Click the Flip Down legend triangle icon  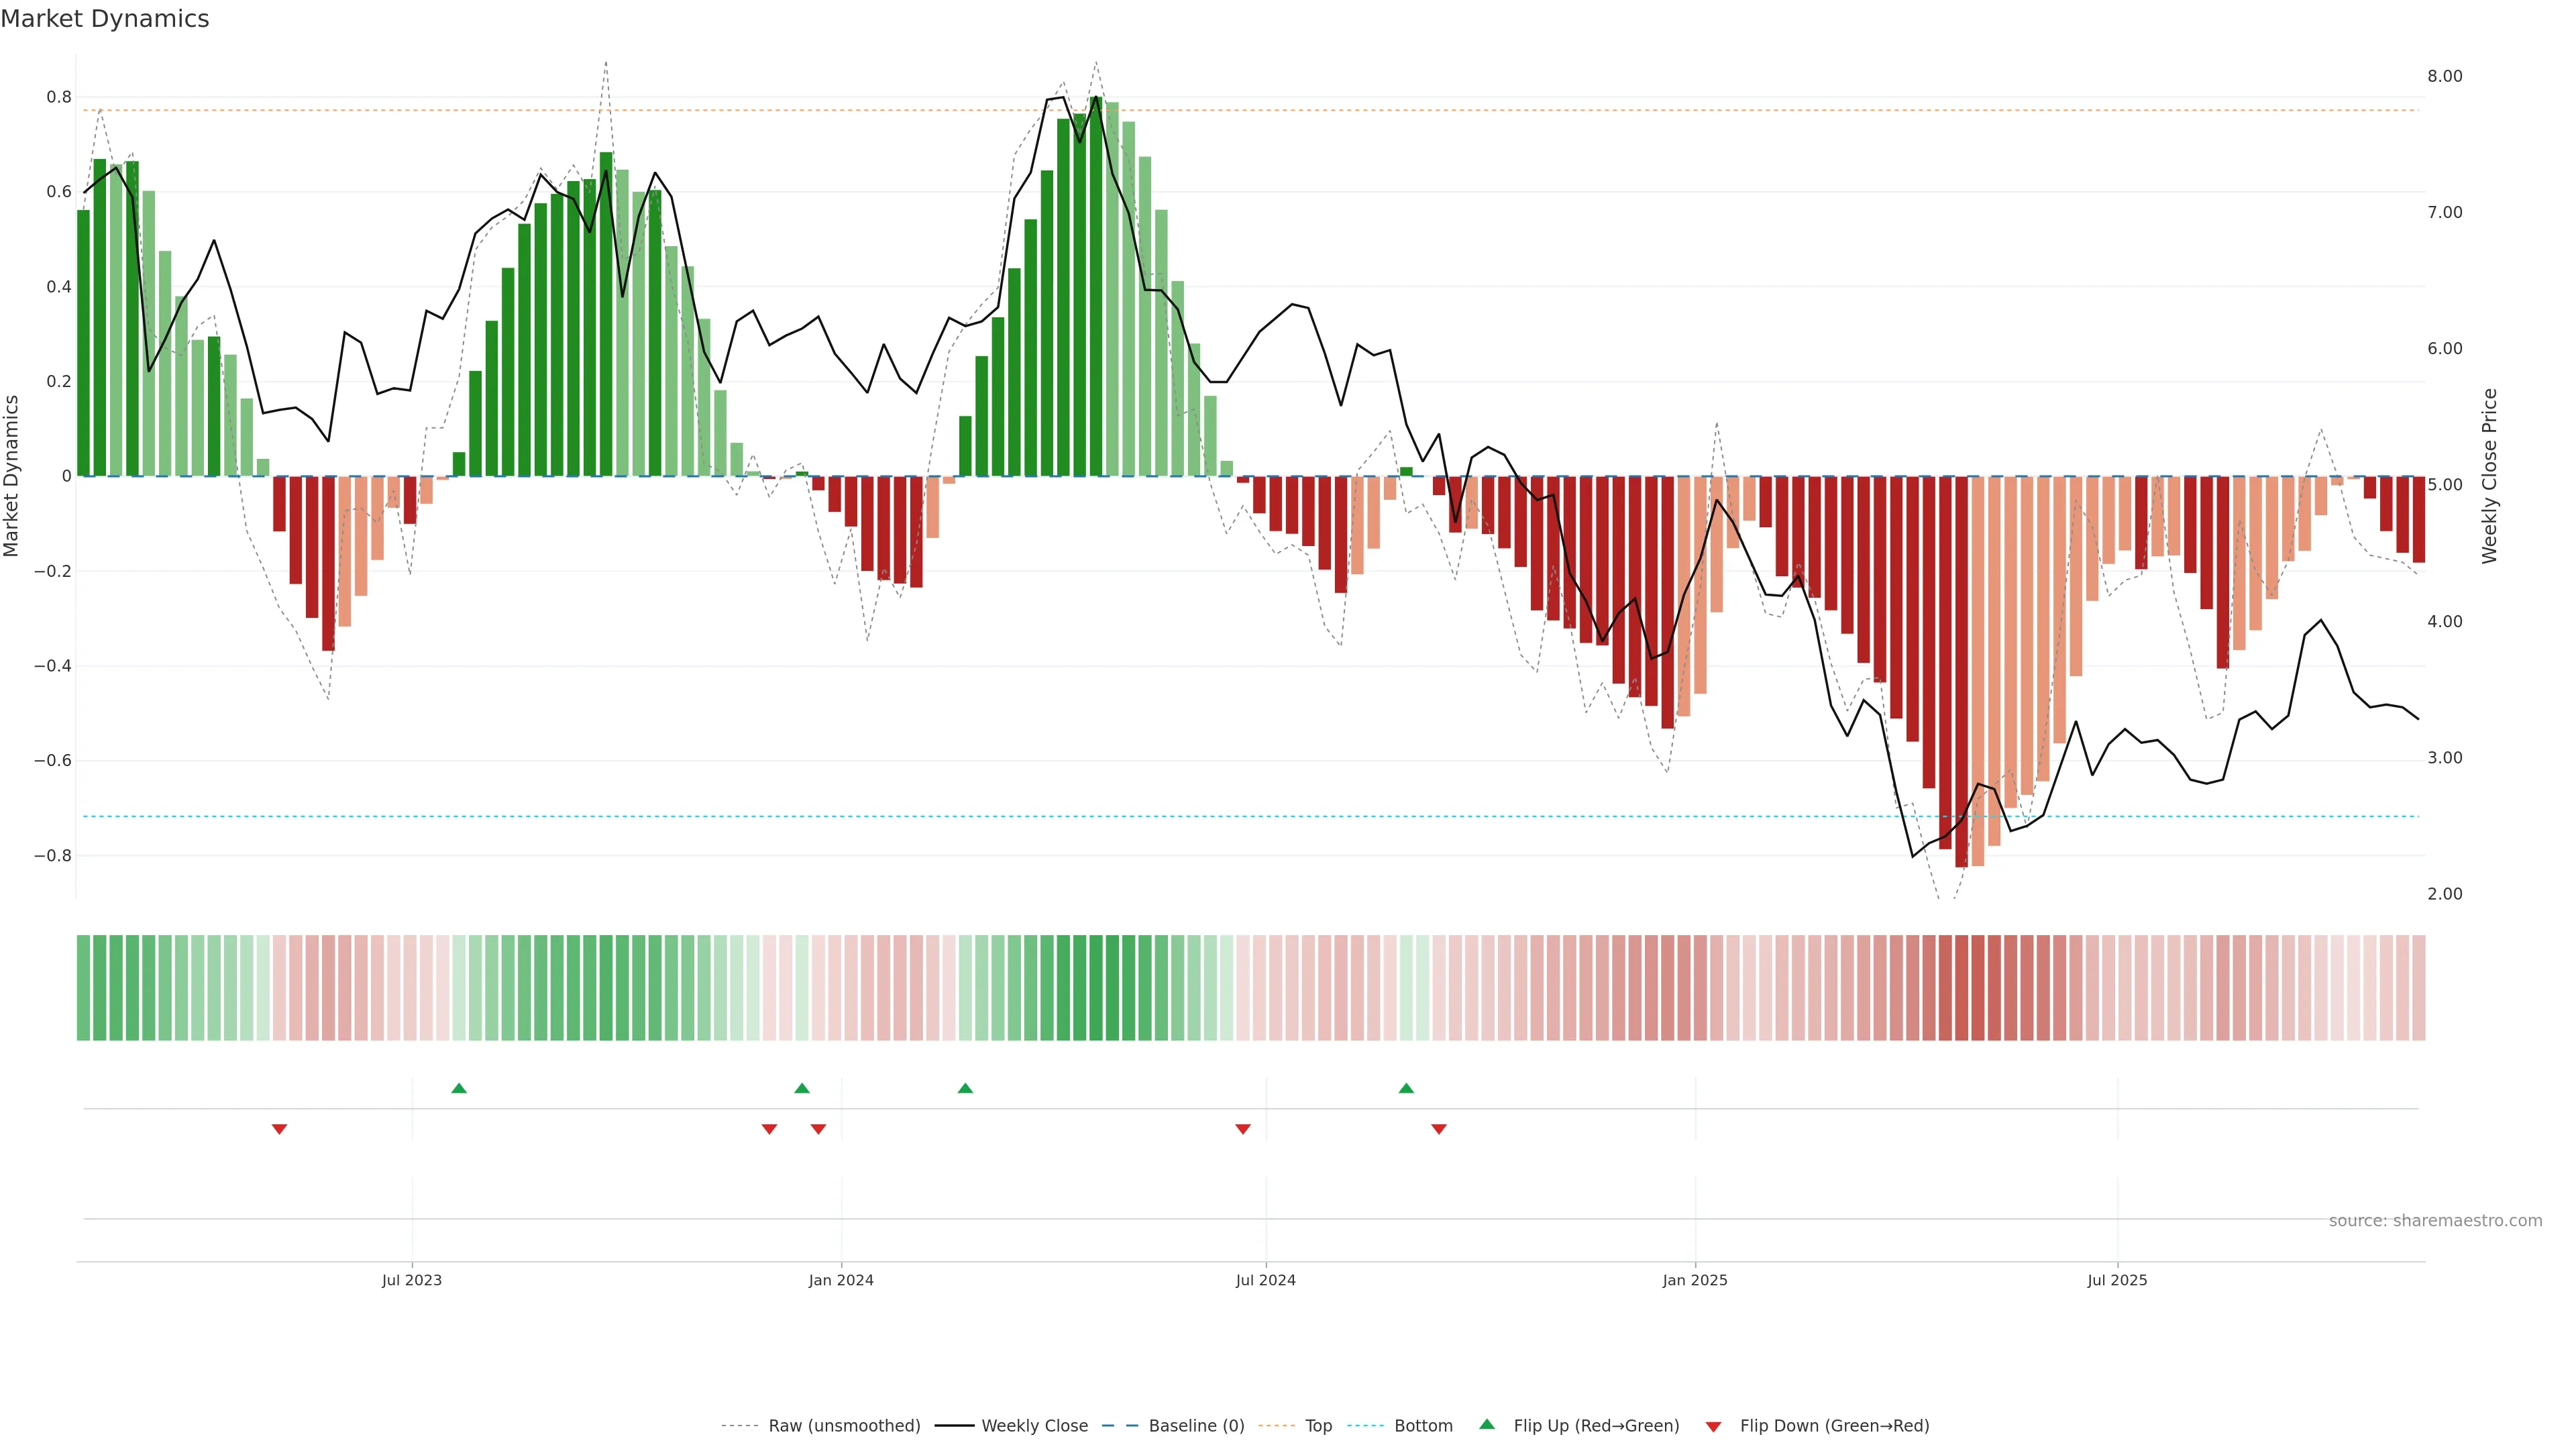tap(1713, 1426)
